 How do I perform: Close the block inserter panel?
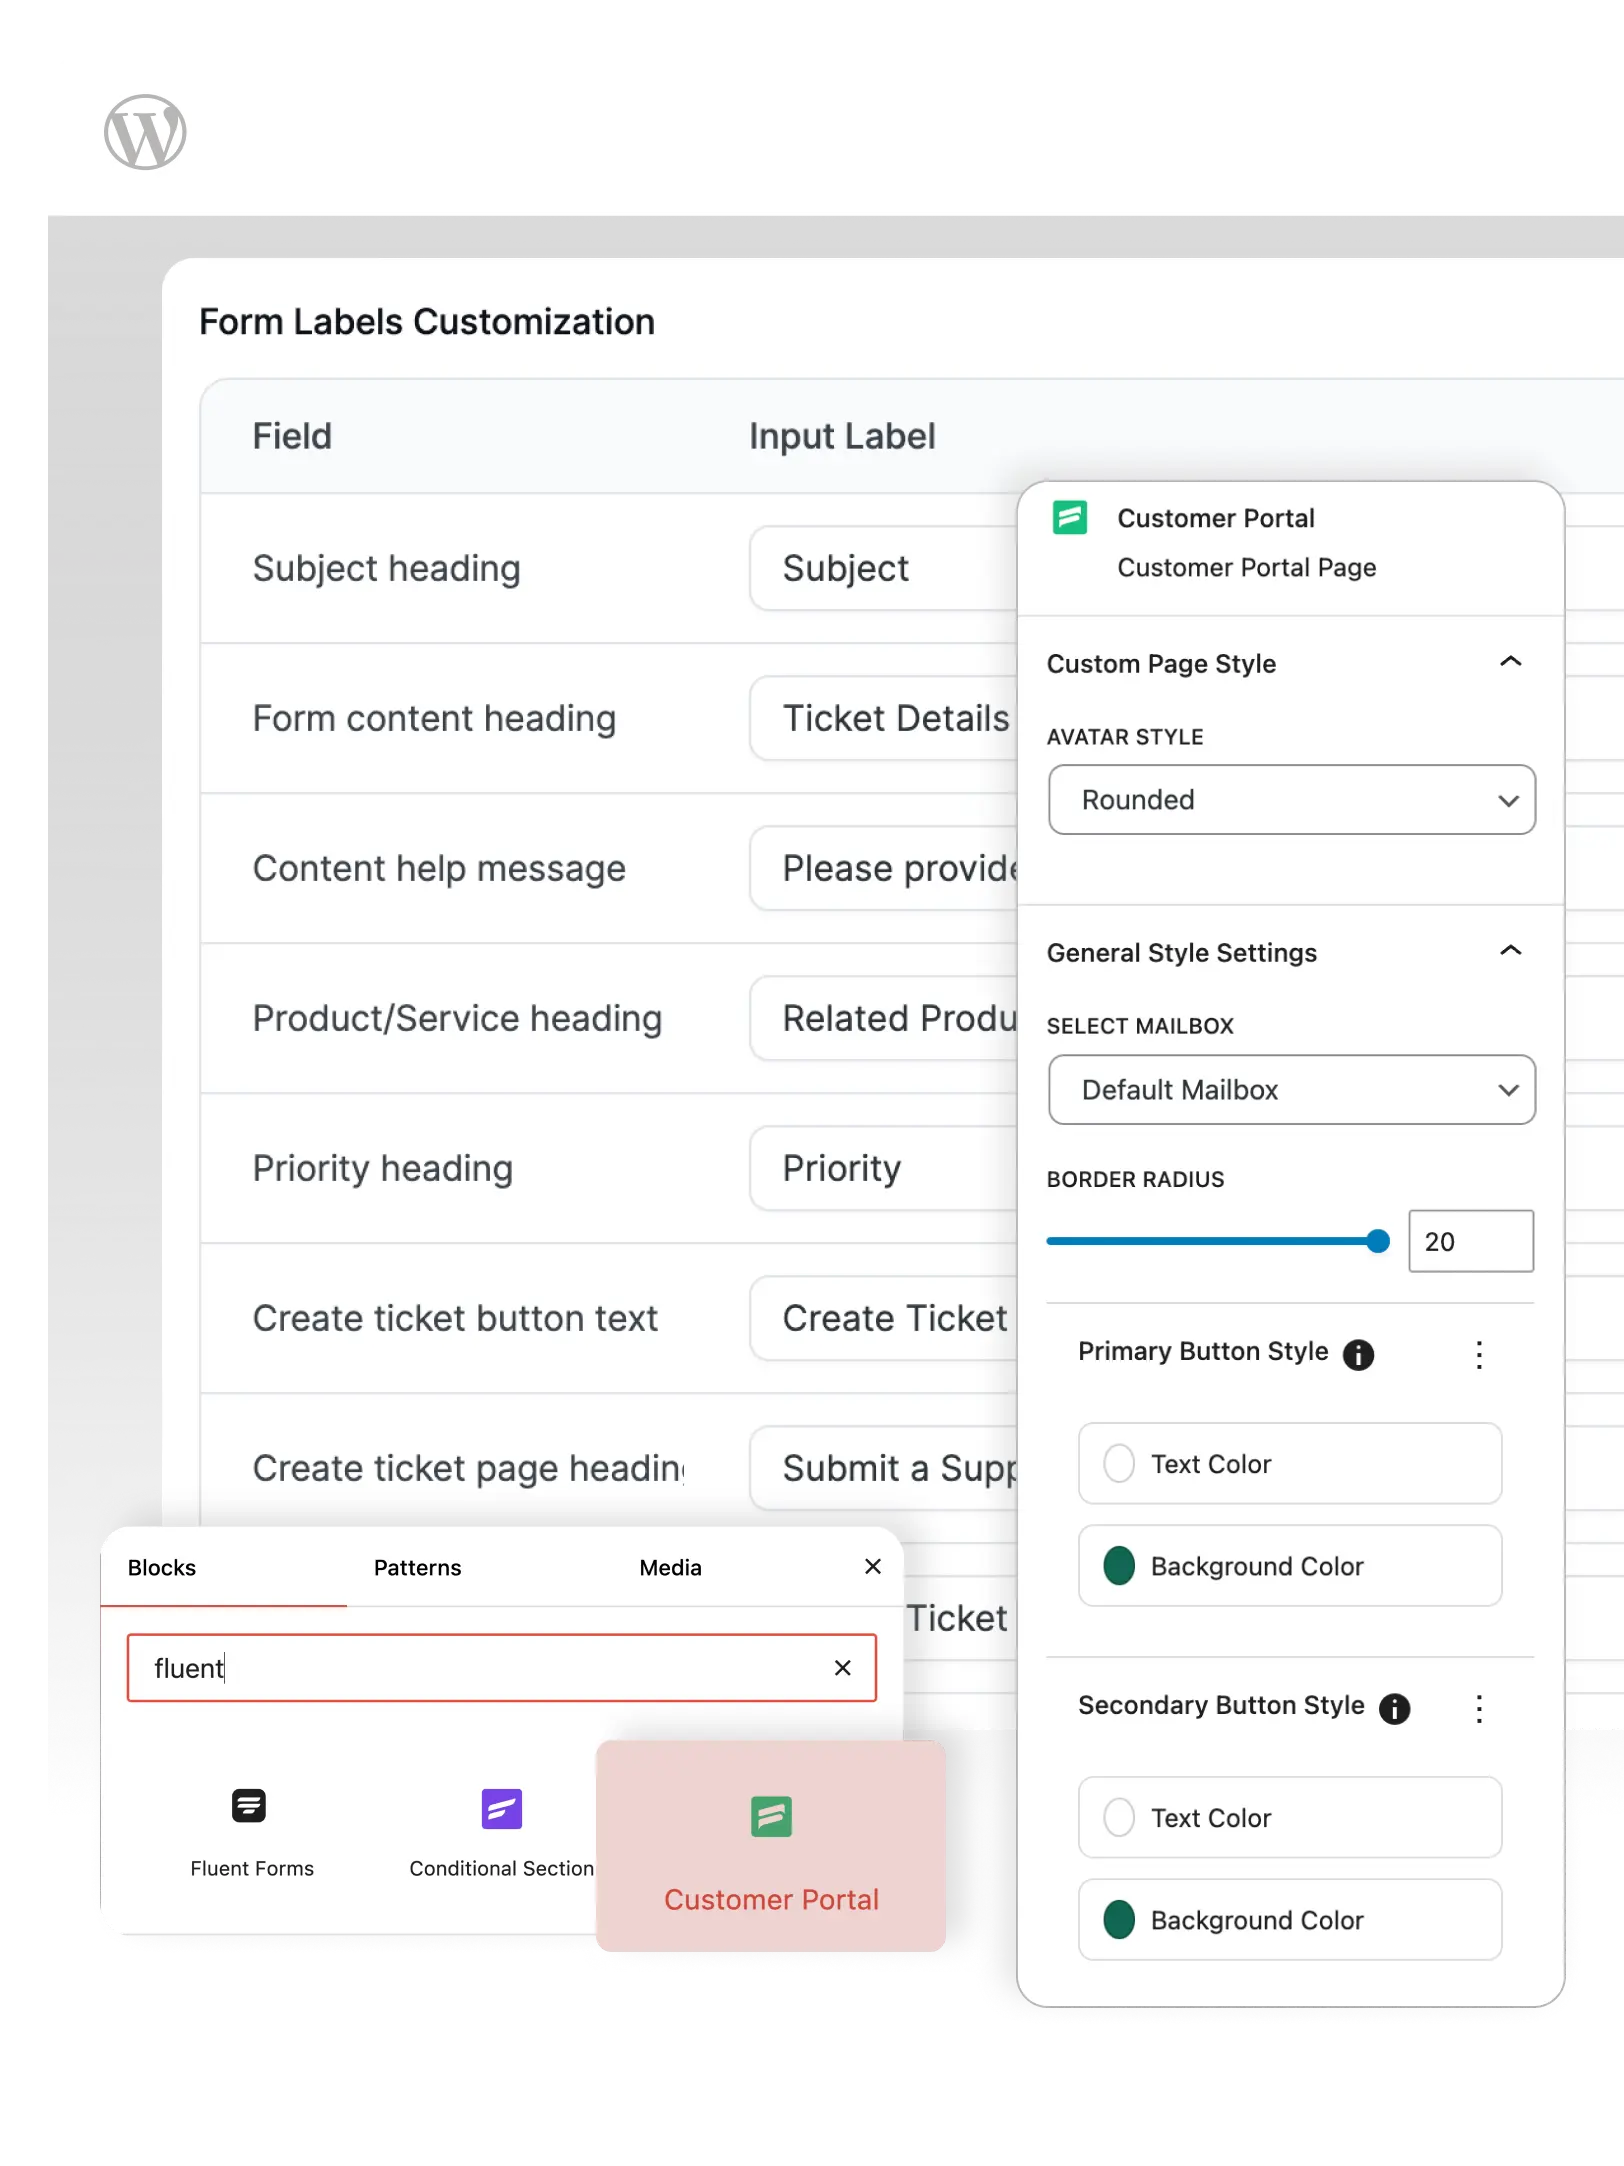(872, 1567)
